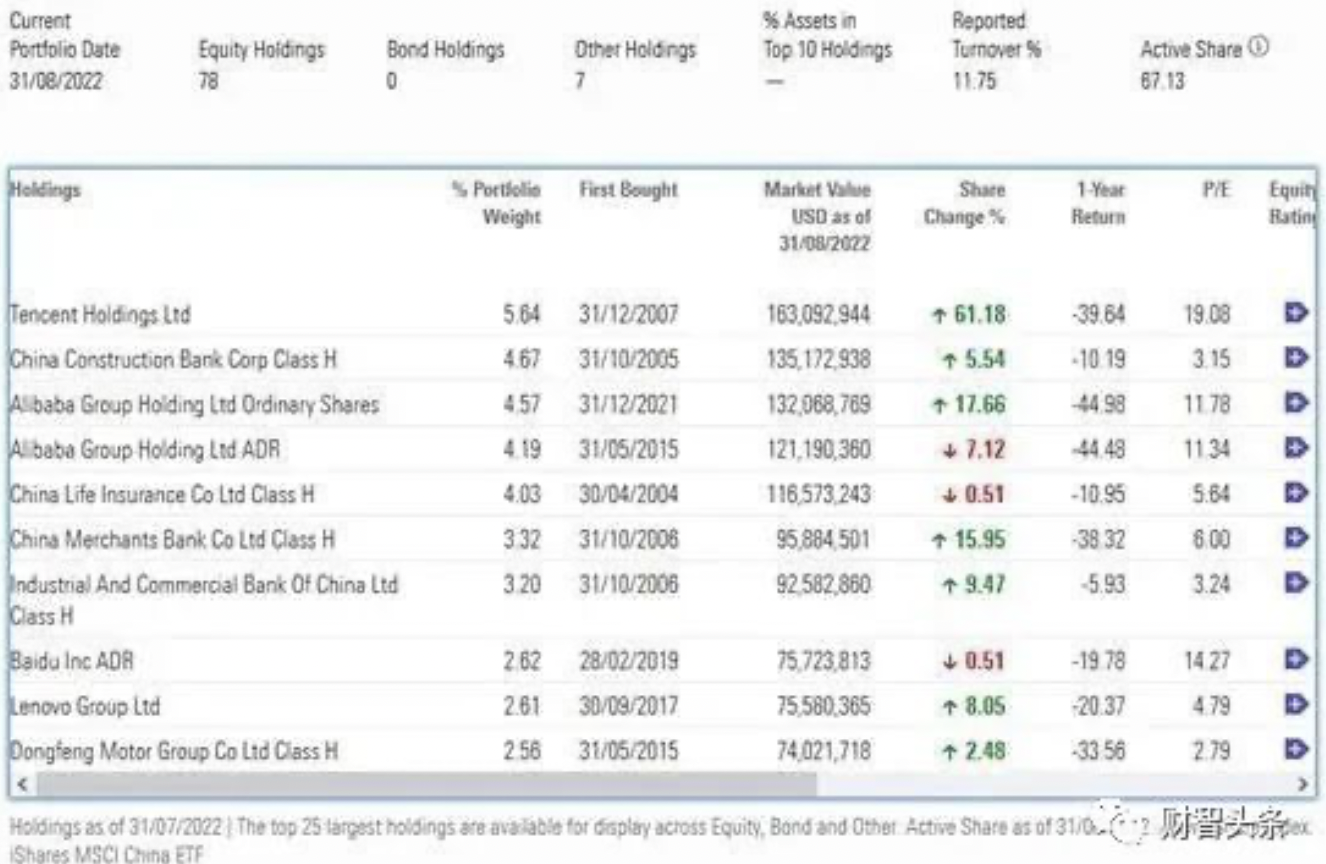Open the Lenovo Group Ltd holding link
Image resolution: width=1326 pixels, height=864 pixels.
pos(84,705)
